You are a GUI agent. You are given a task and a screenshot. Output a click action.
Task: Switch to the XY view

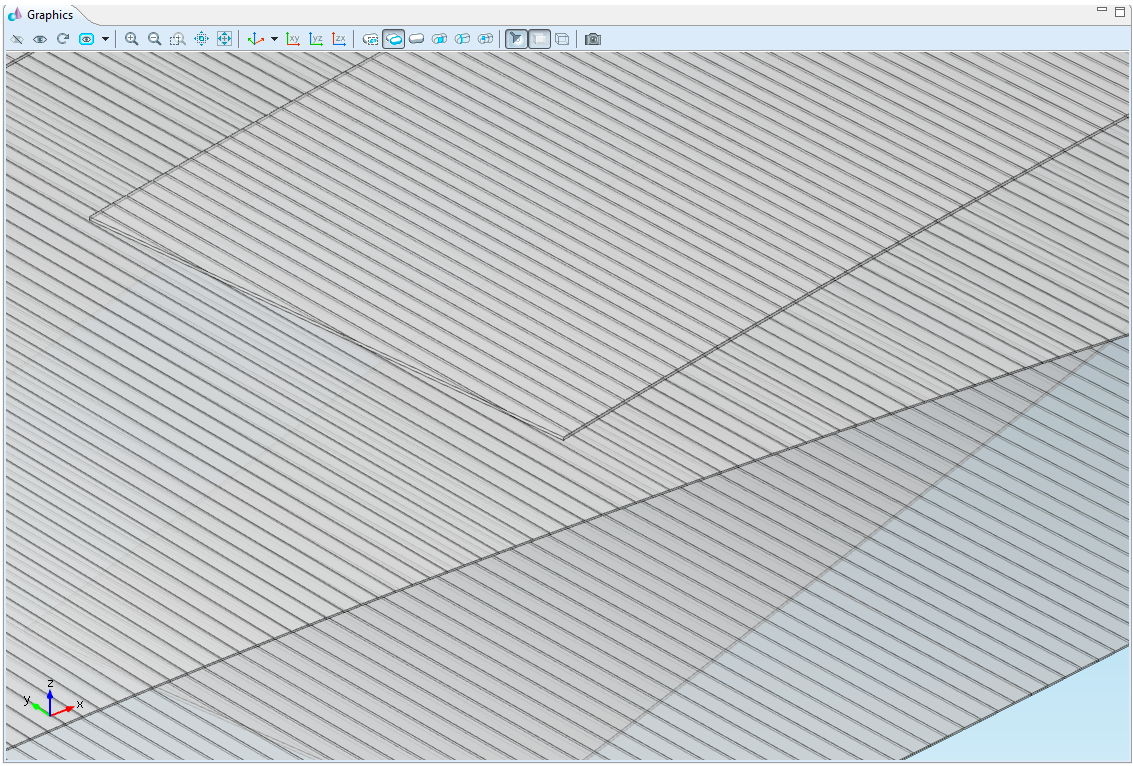pos(293,39)
